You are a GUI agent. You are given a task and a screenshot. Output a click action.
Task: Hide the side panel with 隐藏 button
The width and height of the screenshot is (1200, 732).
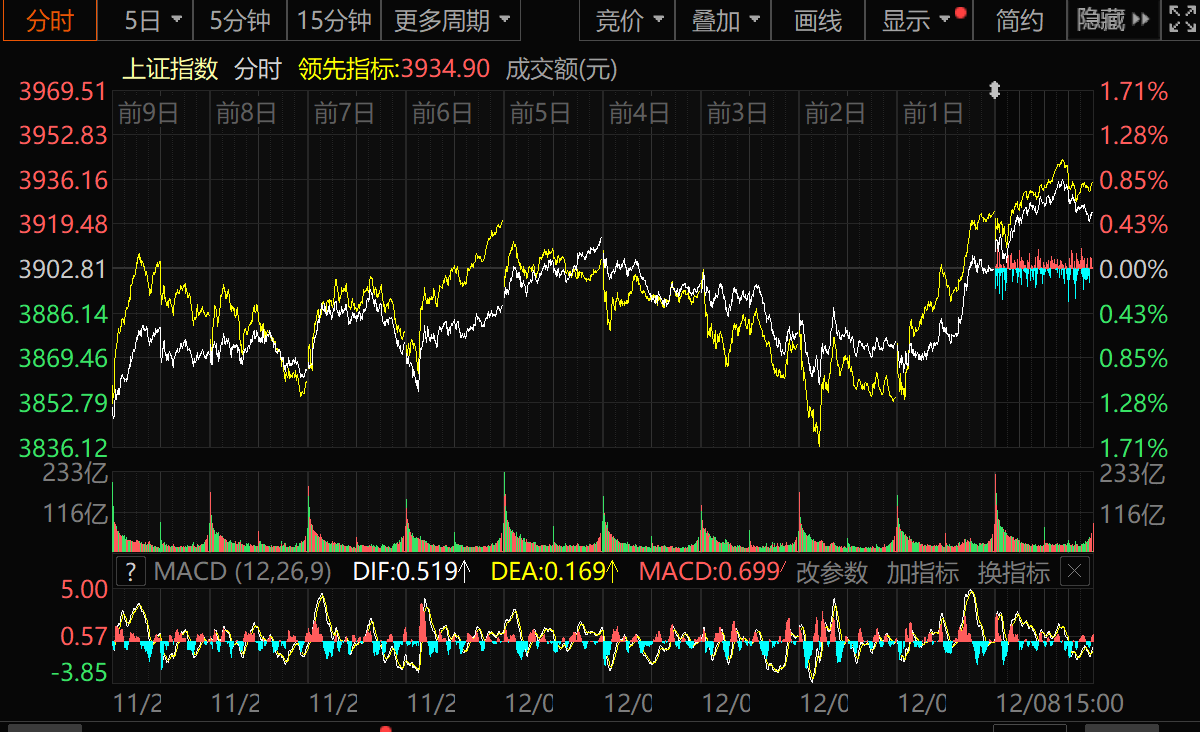(1111, 20)
